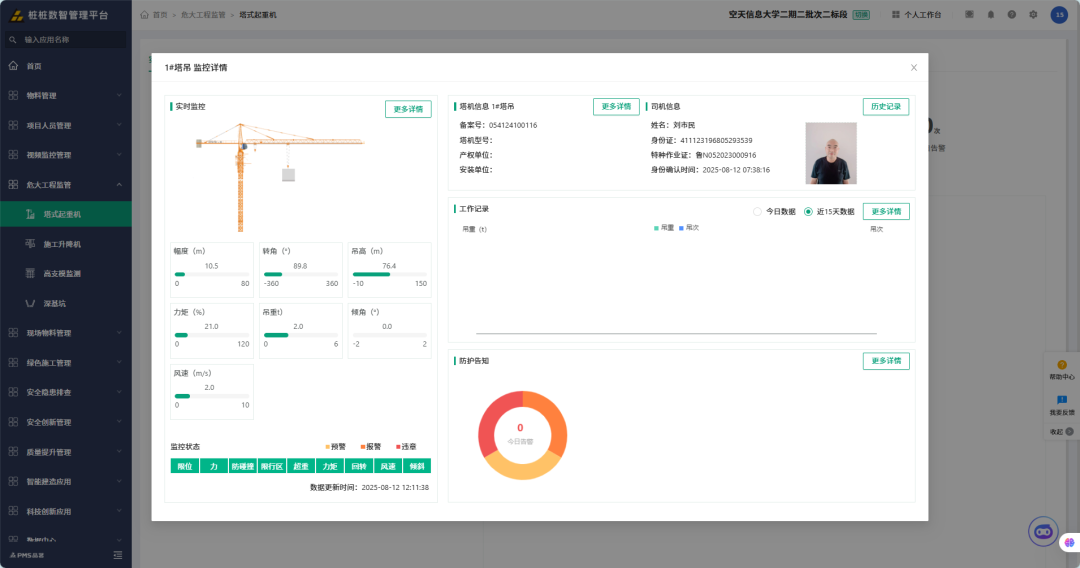The height and width of the screenshot is (568, 1080).
Task: Expand the 视频监控管理 menu chevron
Action: click(x=119, y=155)
